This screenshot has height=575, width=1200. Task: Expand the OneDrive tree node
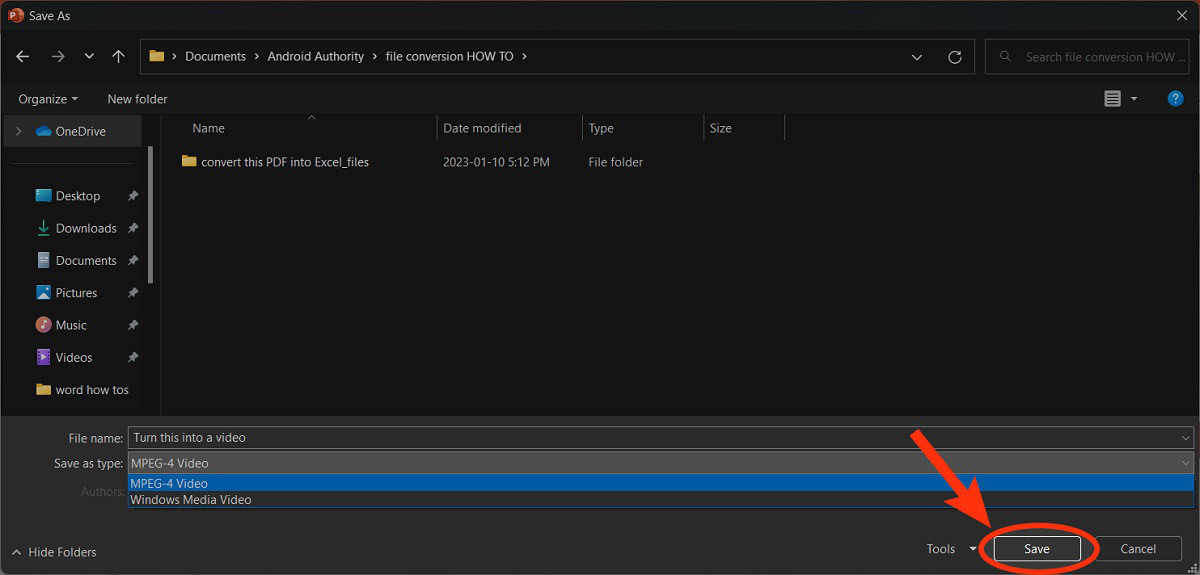[18, 131]
